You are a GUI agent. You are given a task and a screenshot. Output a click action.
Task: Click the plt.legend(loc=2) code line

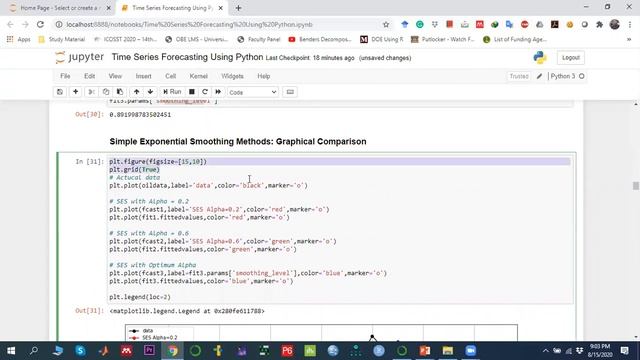tap(140, 297)
